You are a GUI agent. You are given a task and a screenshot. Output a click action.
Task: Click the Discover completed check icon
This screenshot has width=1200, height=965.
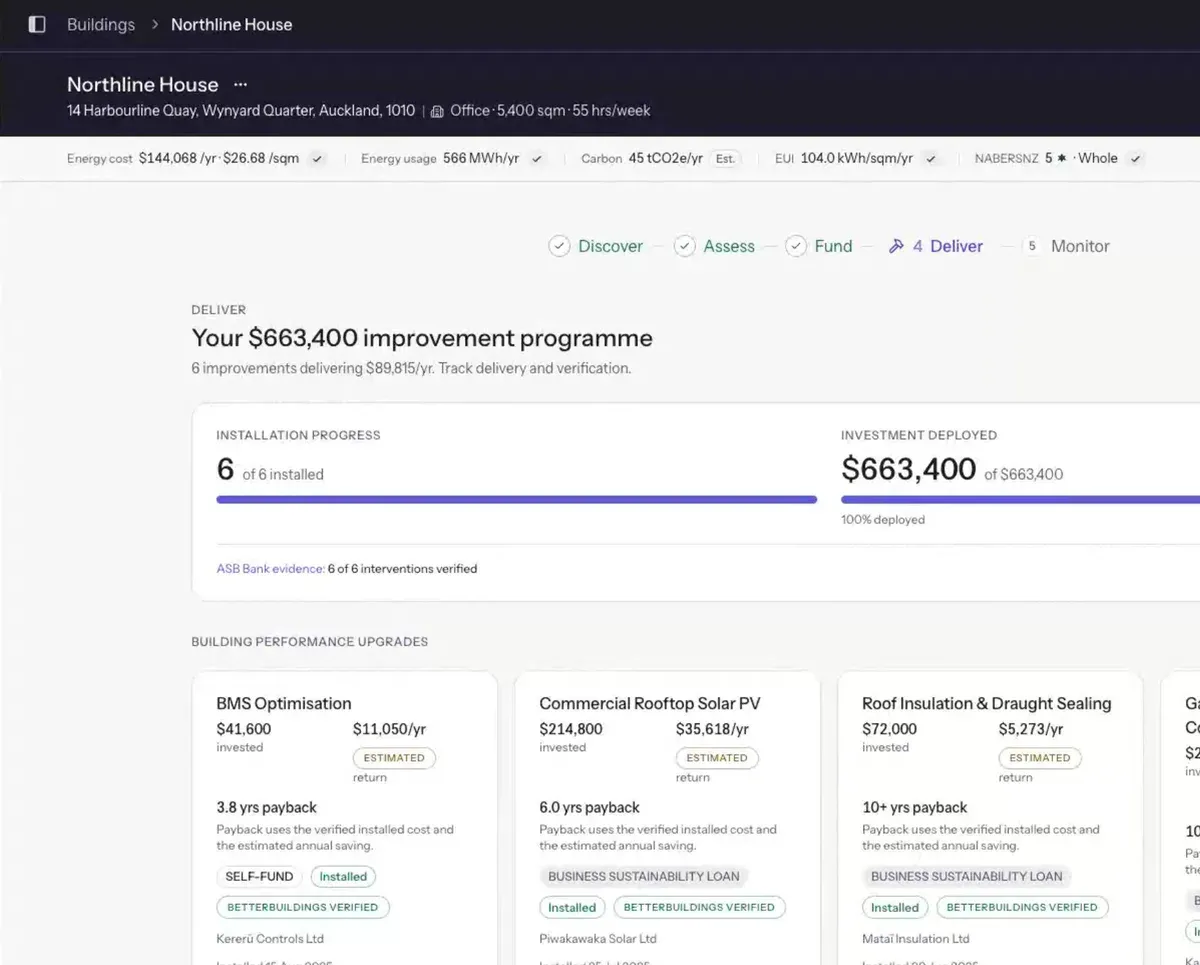(559, 246)
